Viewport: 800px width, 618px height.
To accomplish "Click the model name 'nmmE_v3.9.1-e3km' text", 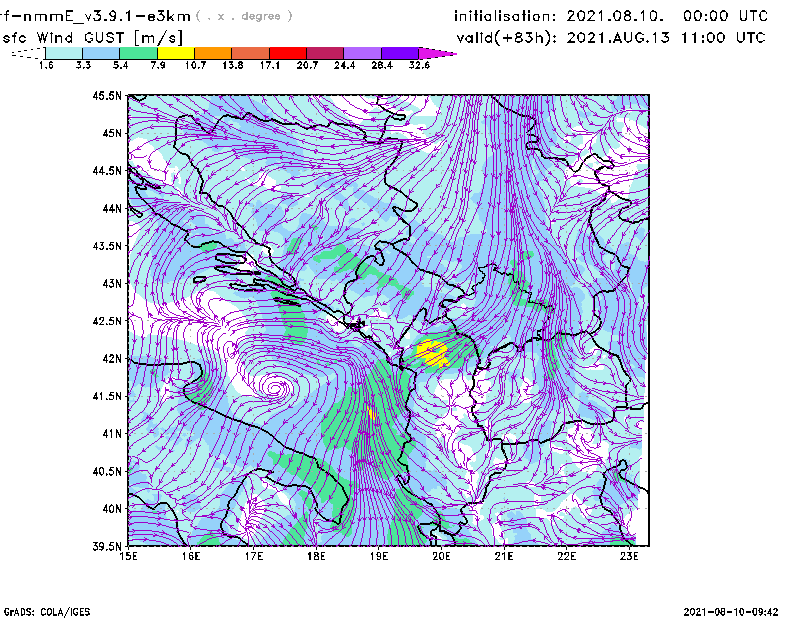I will (107, 16).
